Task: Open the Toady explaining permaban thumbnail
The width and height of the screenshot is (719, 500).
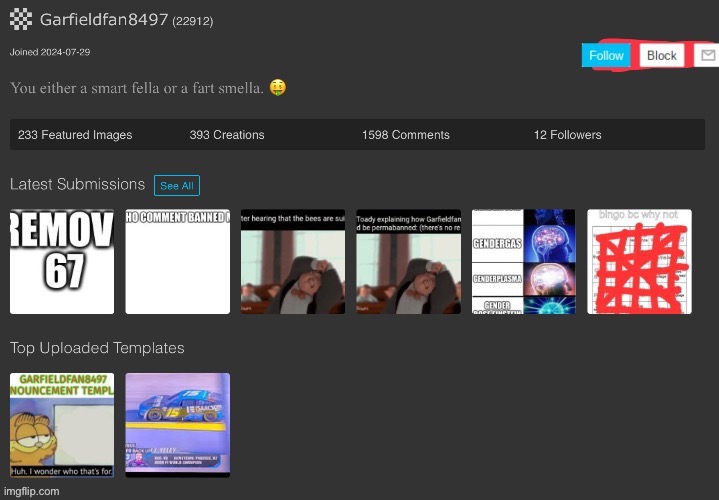Action: (x=408, y=261)
